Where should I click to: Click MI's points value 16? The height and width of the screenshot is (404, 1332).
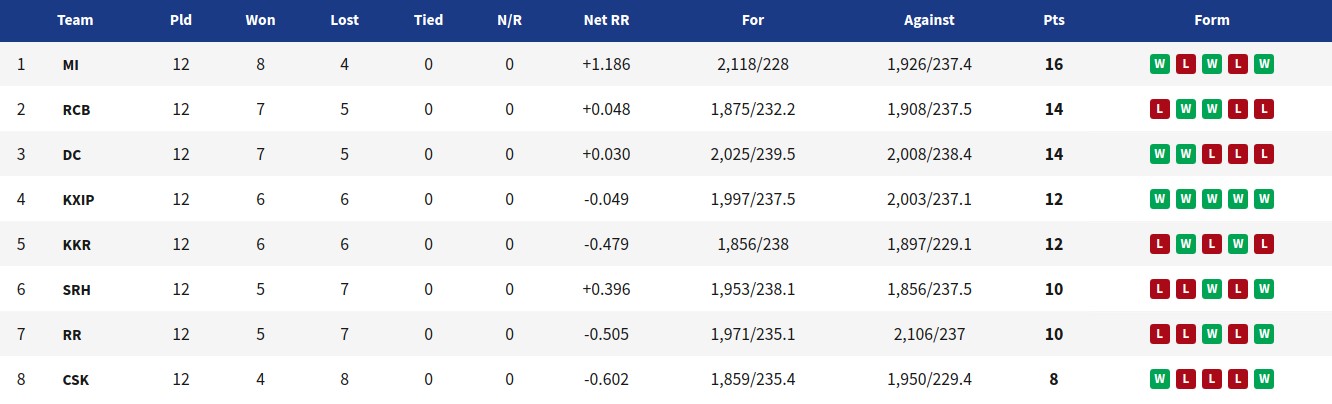pyautogui.click(x=1053, y=64)
